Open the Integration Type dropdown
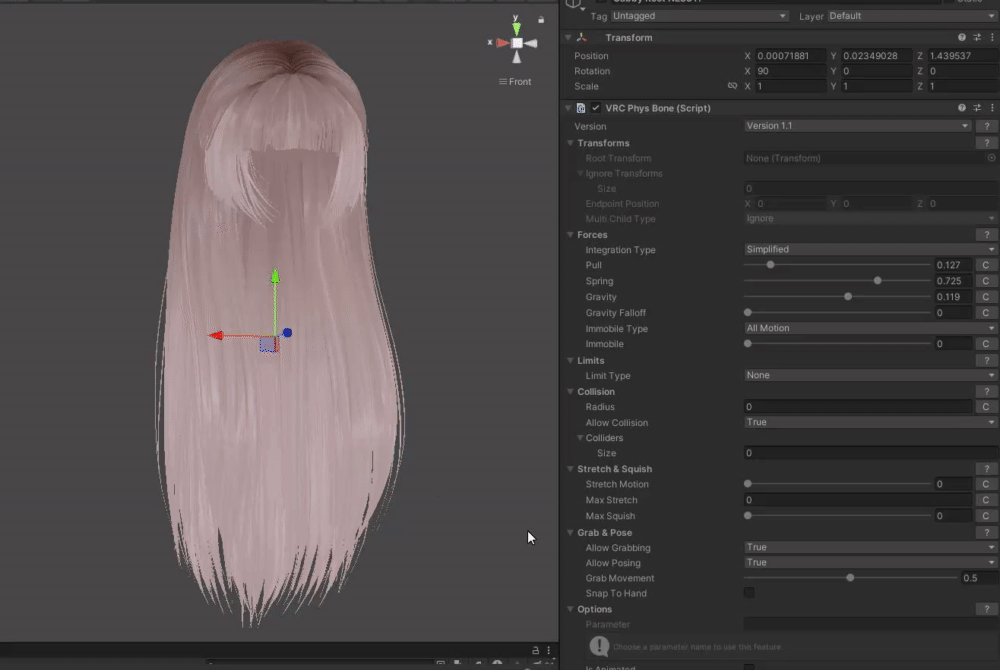The image size is (1000, 670). [870, 249]
